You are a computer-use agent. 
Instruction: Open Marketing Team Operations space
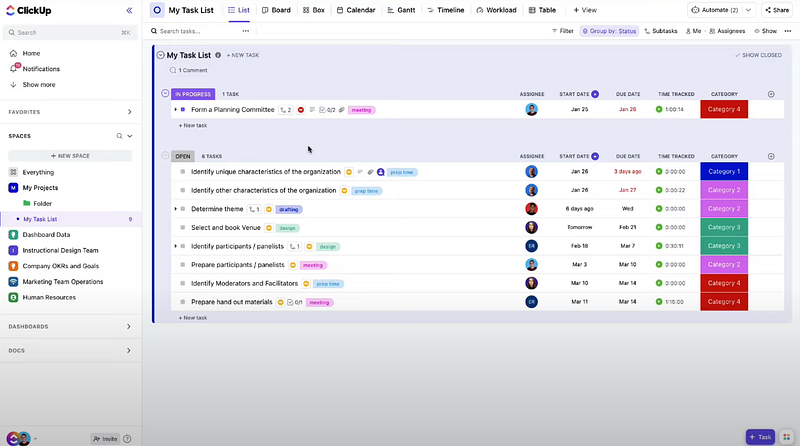click(x=63, y=282)
